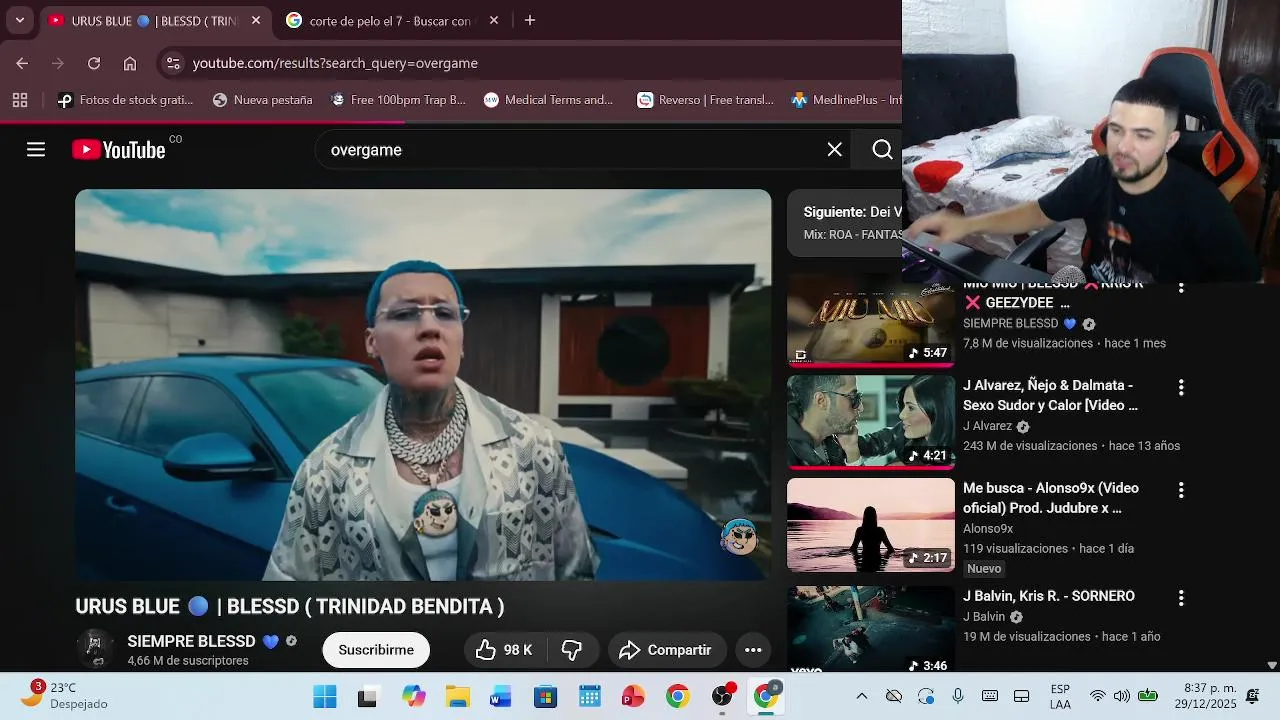1280x720 pixels.
Task: Open options for MIO MIO video
Action: (1181, 289)
